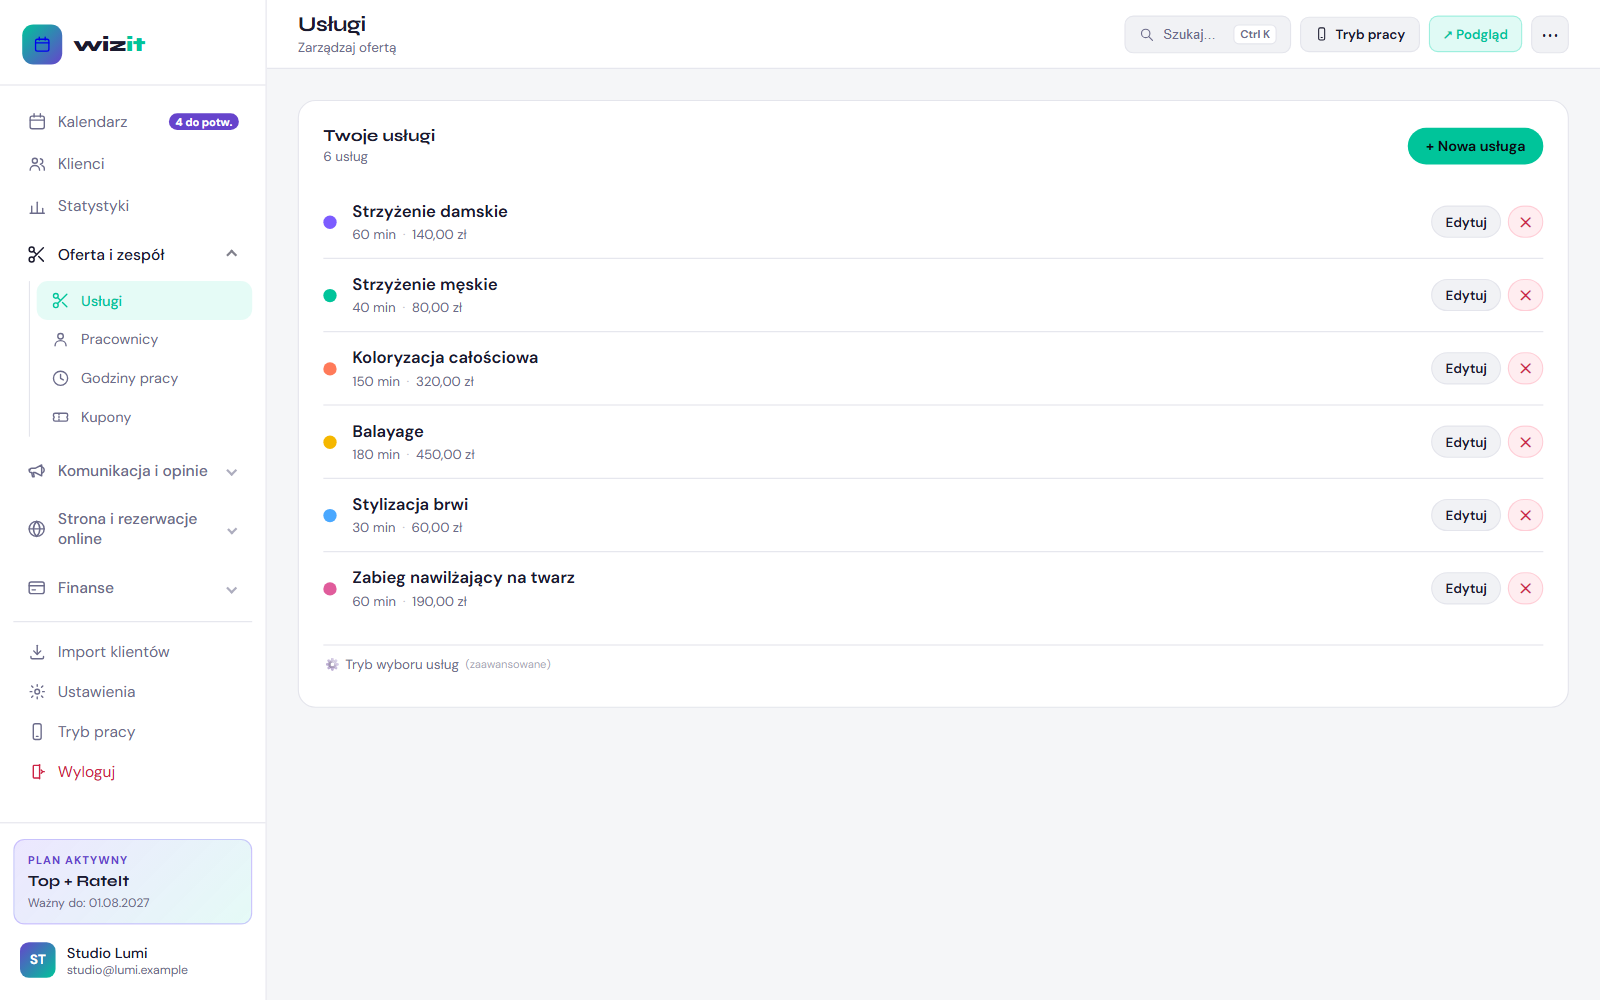Select the Usługi submenu item
The image size is (1600, 1000).
(144, 301)
